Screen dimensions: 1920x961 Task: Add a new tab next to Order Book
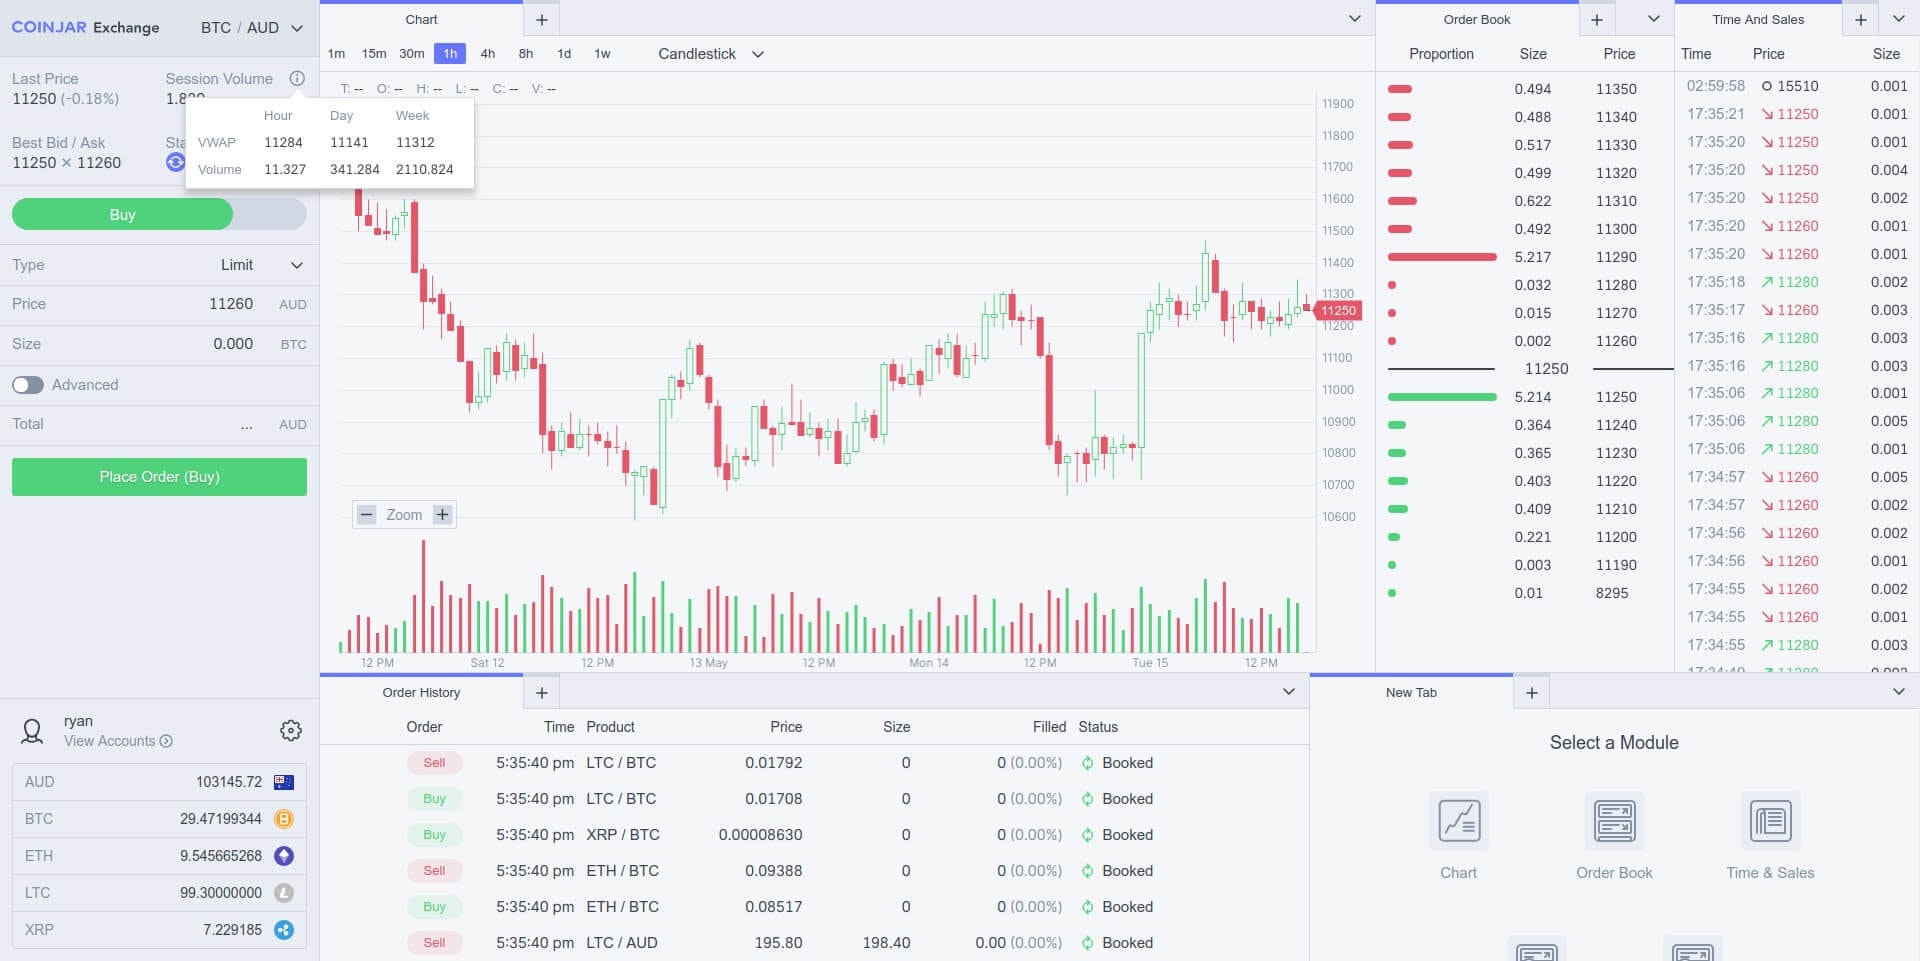[x=1597, y=20]
